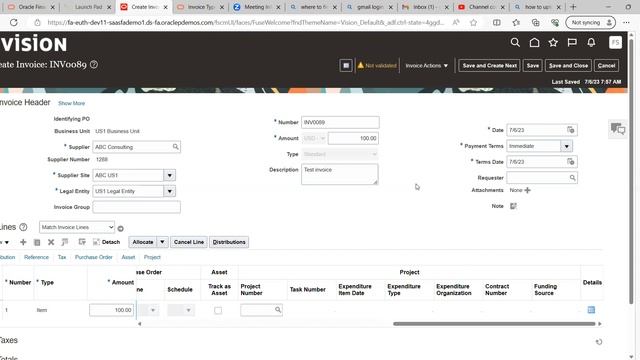This screenshot has width=640, height=360.
Task: Click the lines table scroll right arrow
Action: point(600,324)
